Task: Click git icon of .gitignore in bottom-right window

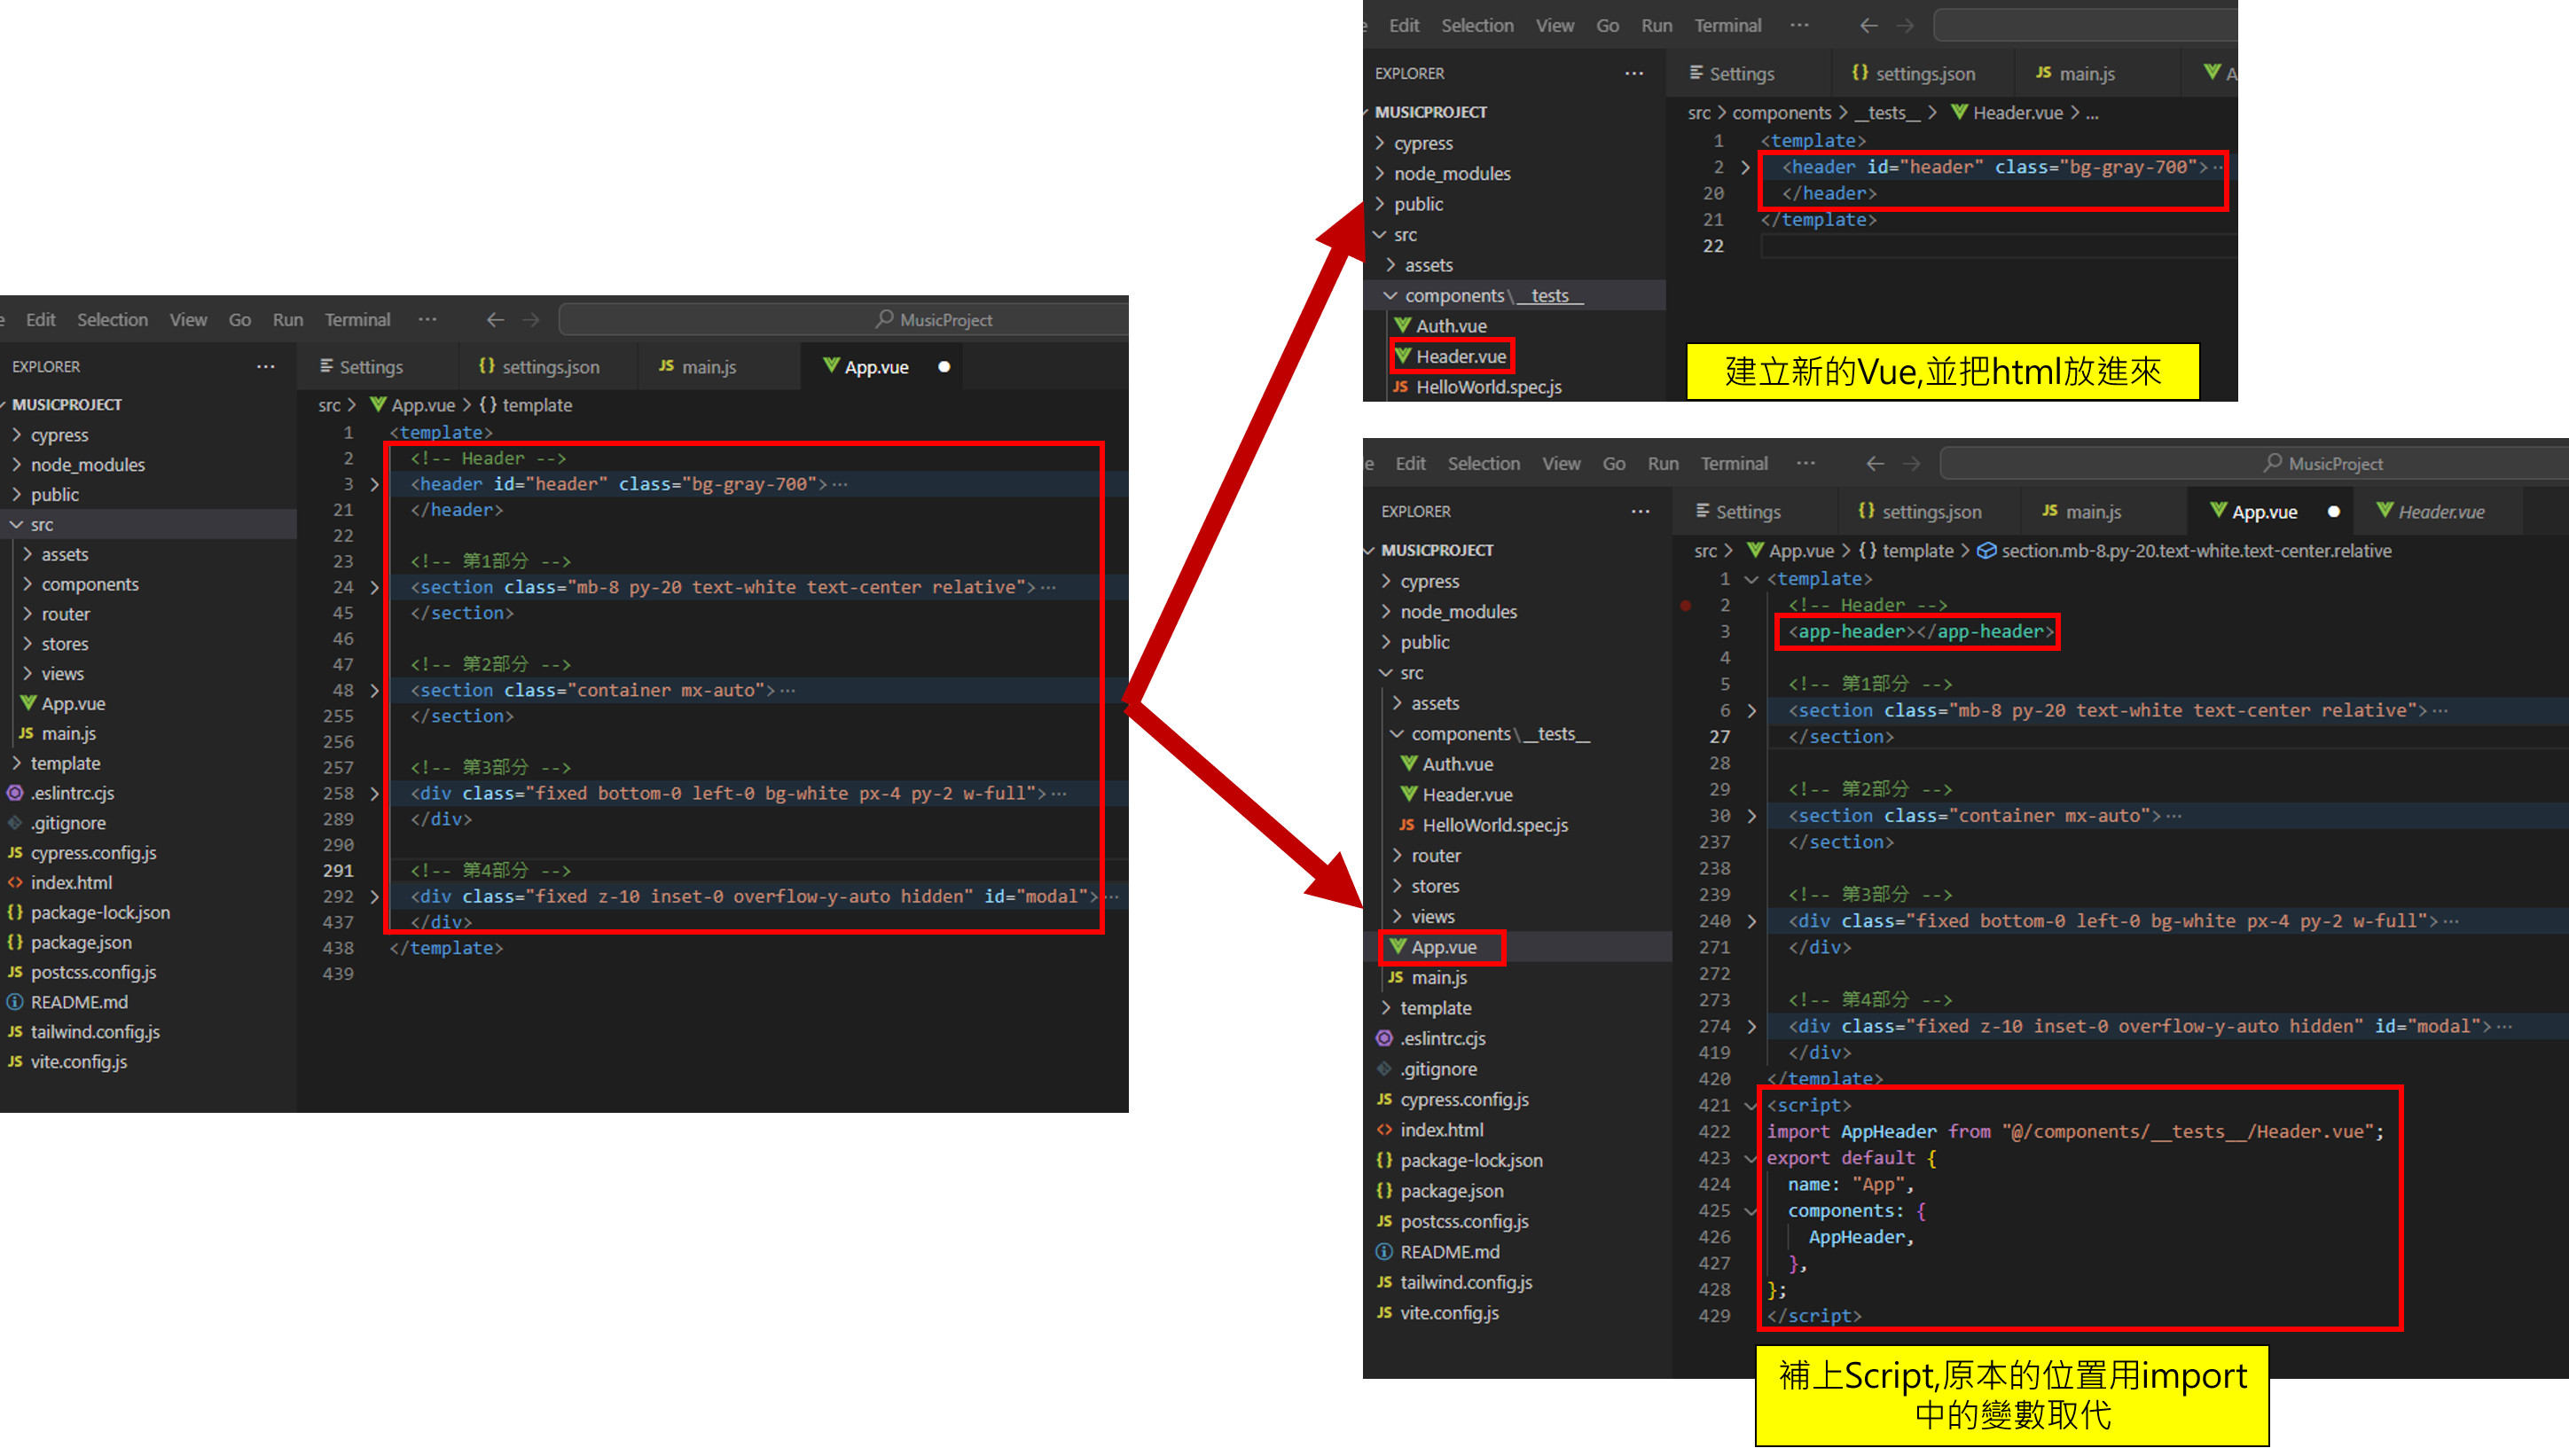Action: click(x=1385, y=1069)
